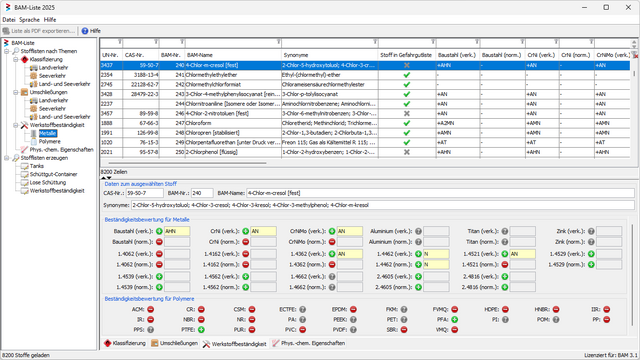Click green plus icon beside 1.4462 (norm.)
This screenshot has width=640, height=360.
(x=418, y=264)
